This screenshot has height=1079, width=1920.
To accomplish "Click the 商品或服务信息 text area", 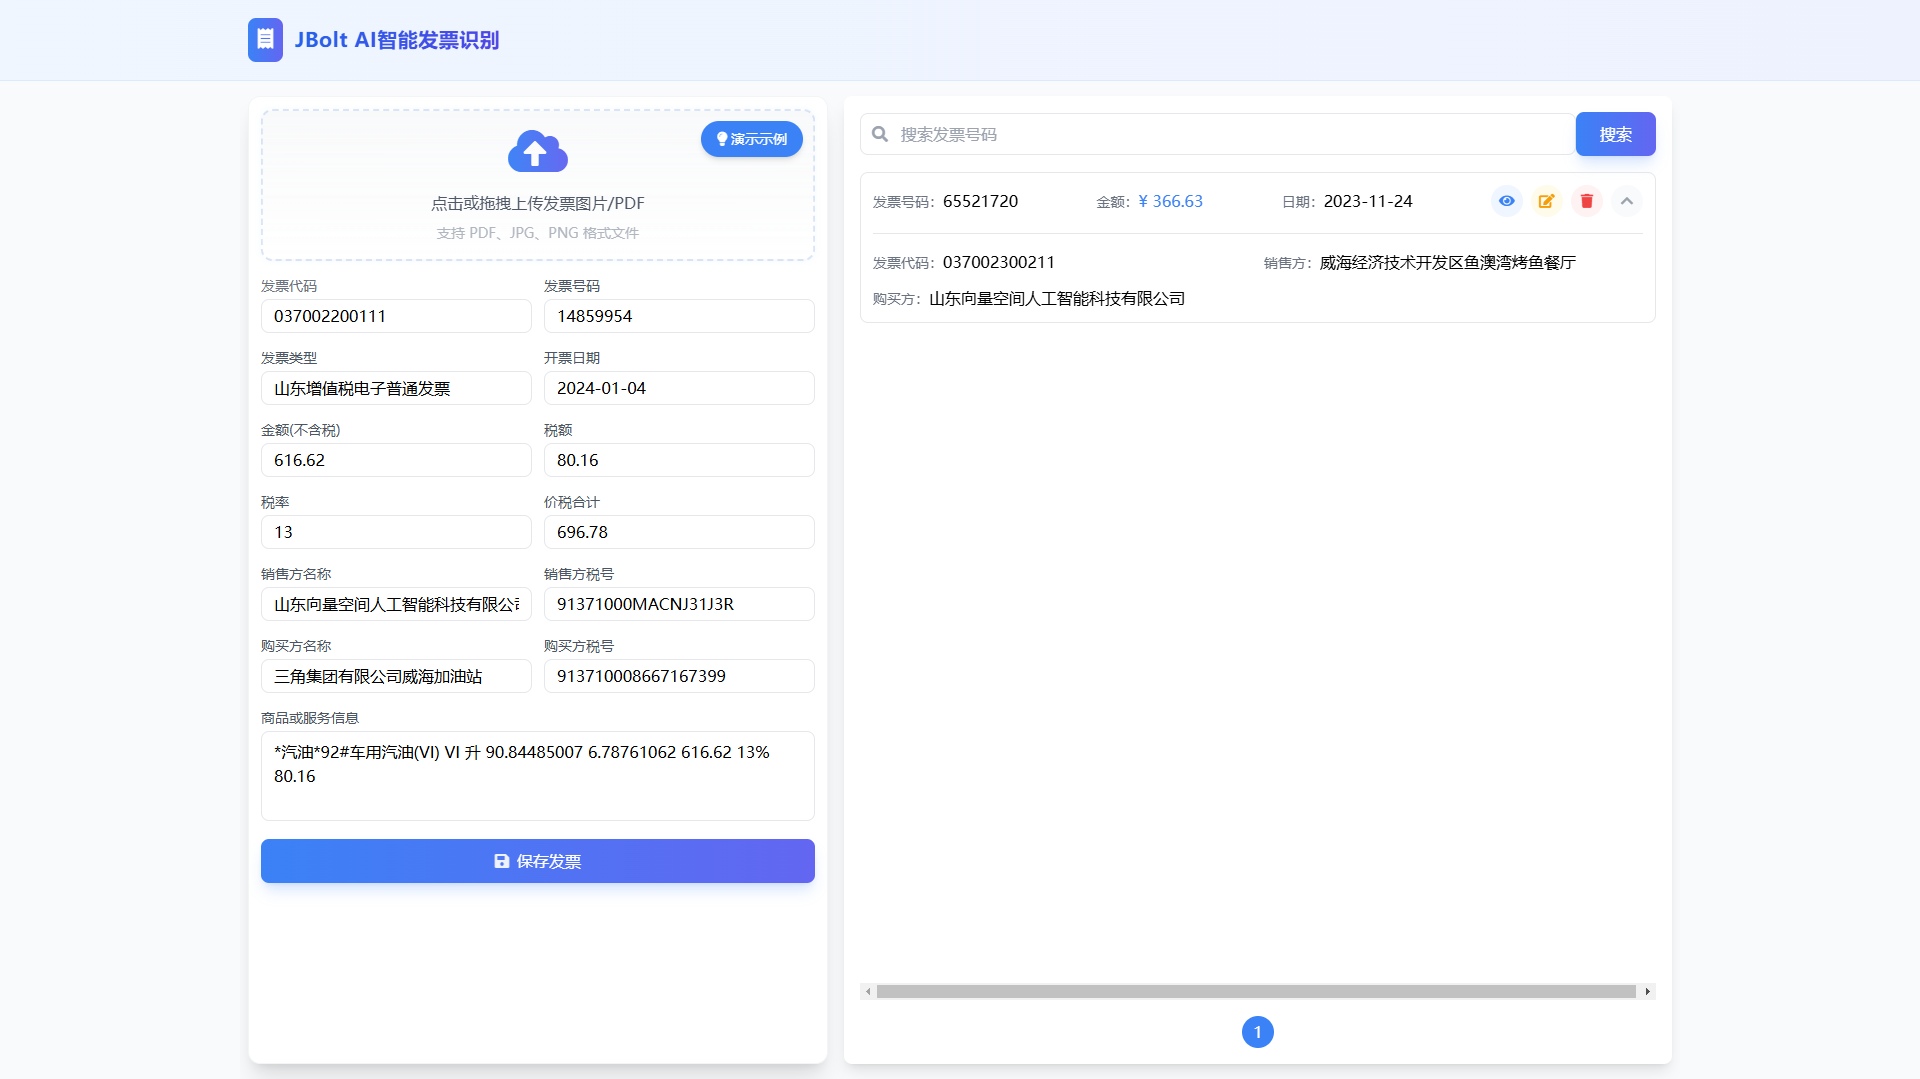I will (538, 776).
